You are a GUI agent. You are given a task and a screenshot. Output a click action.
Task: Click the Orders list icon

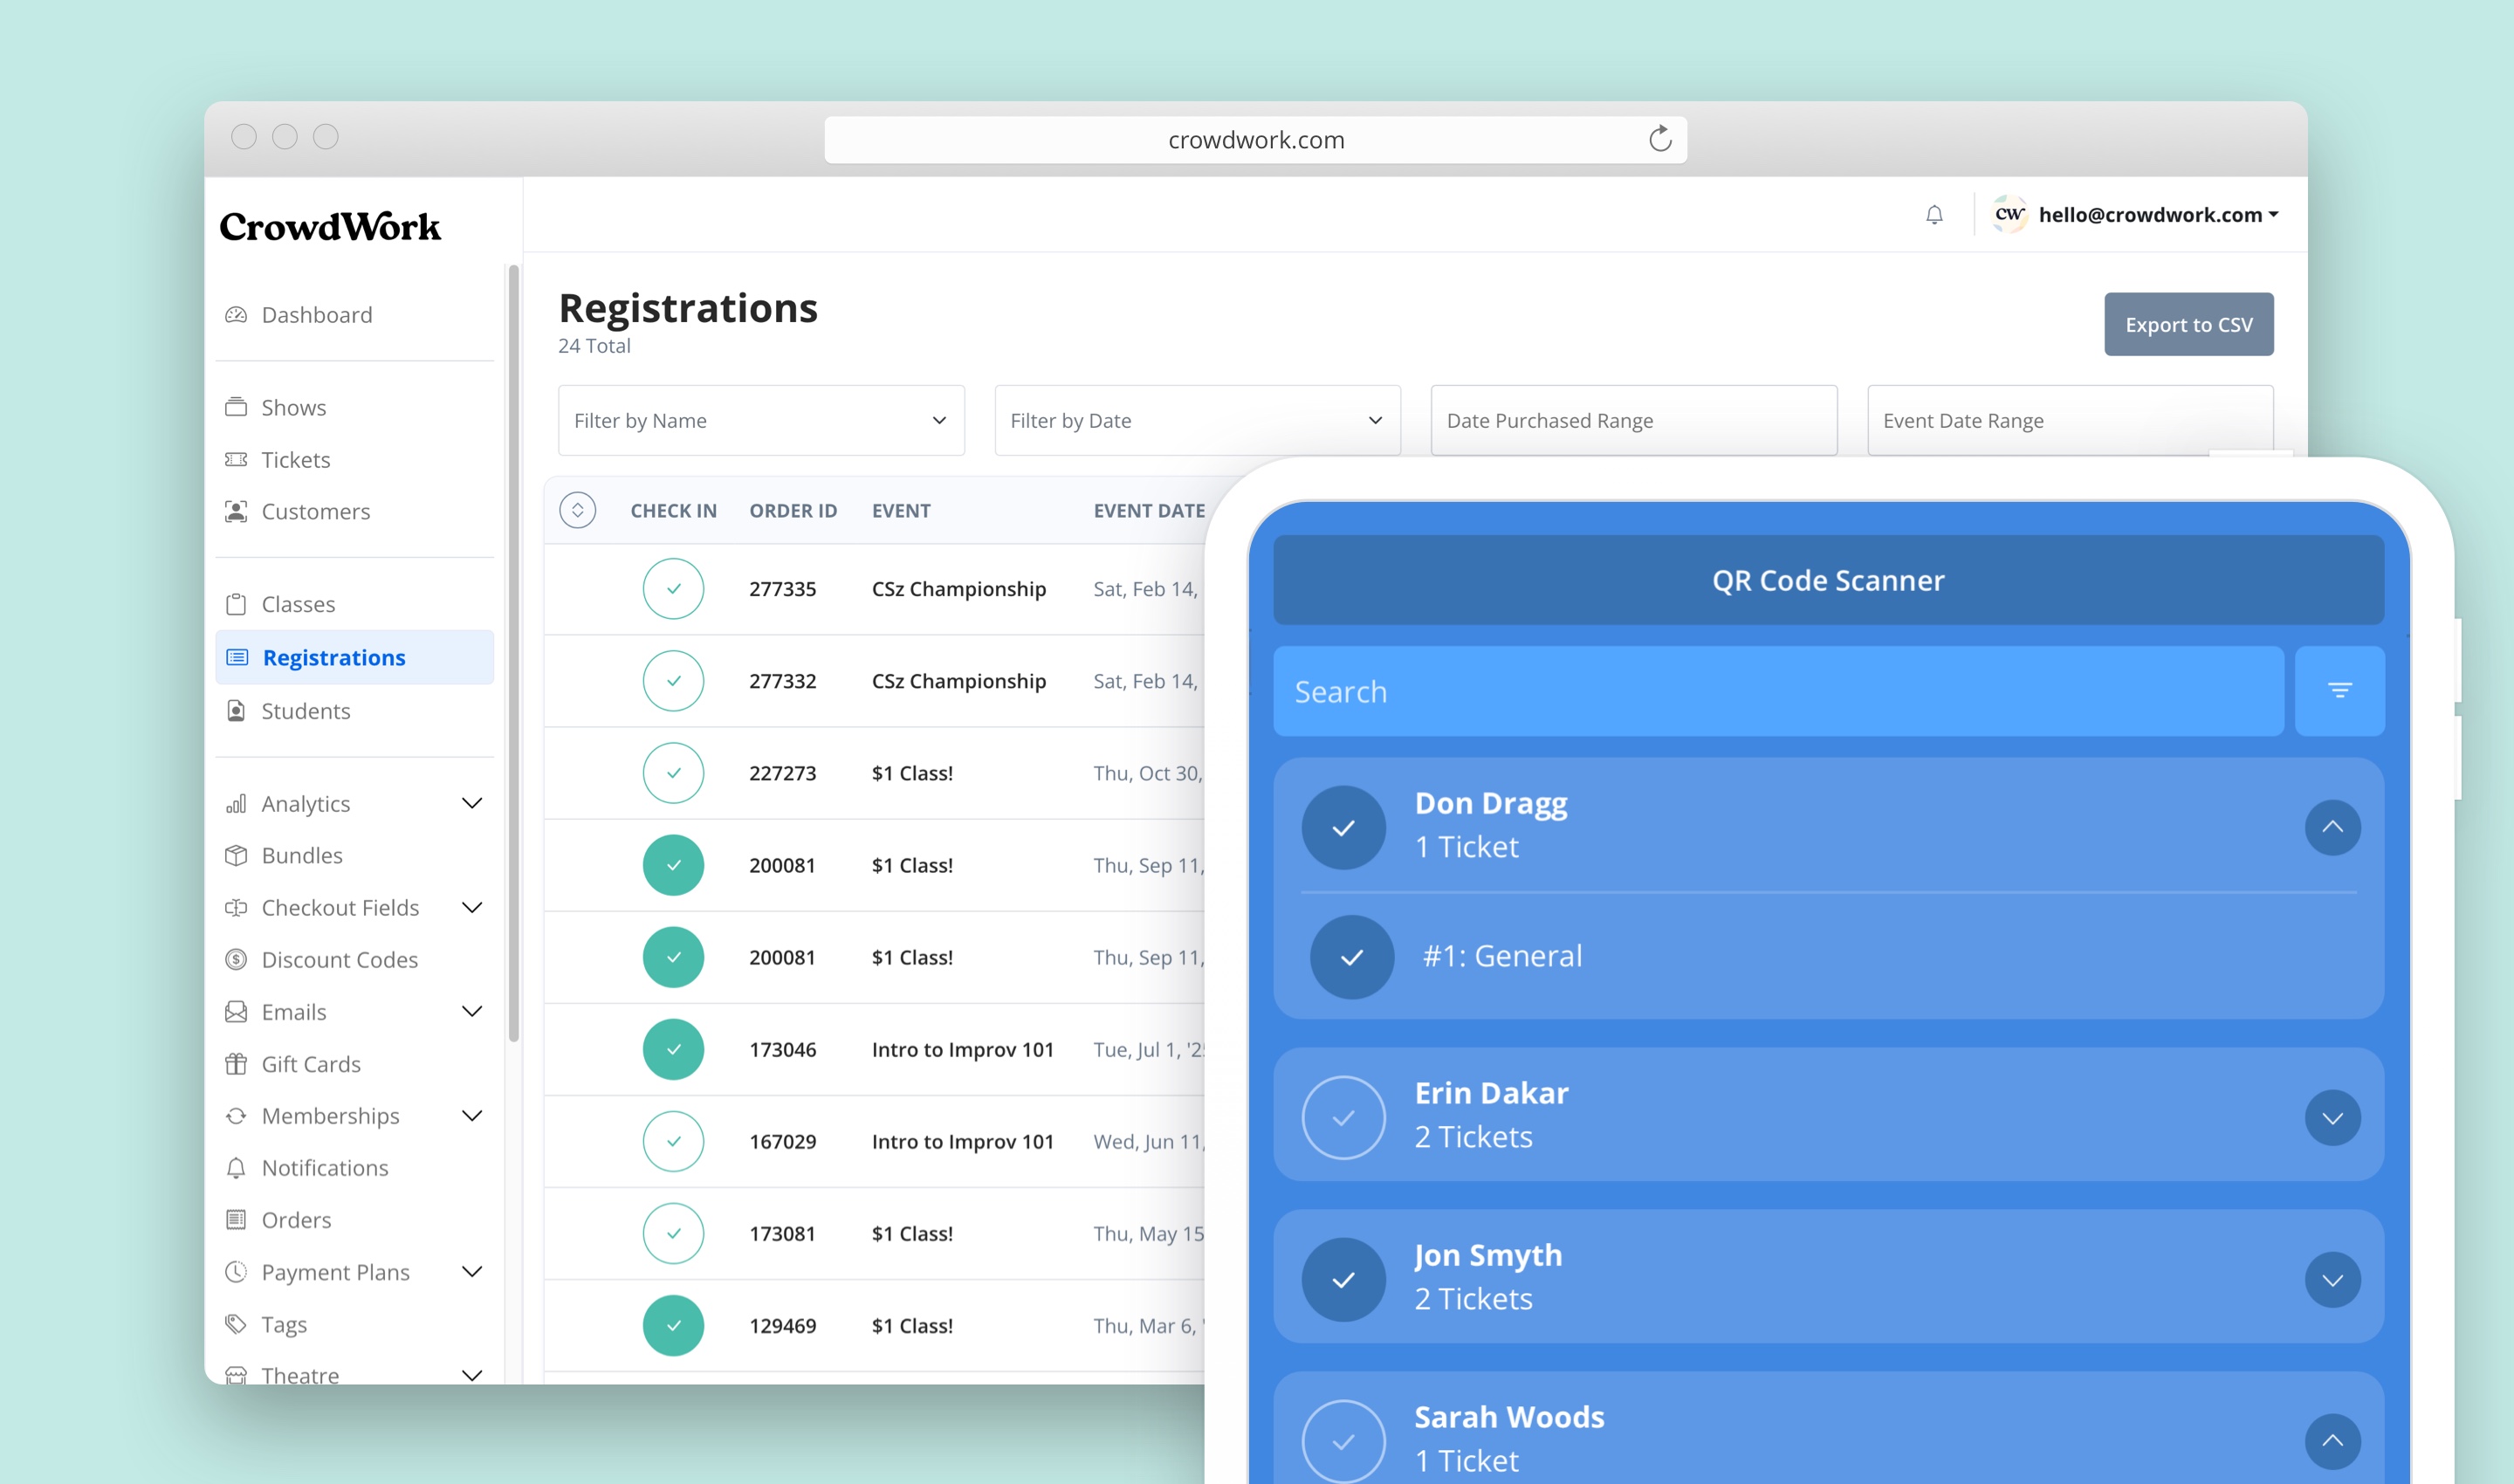236,1220
